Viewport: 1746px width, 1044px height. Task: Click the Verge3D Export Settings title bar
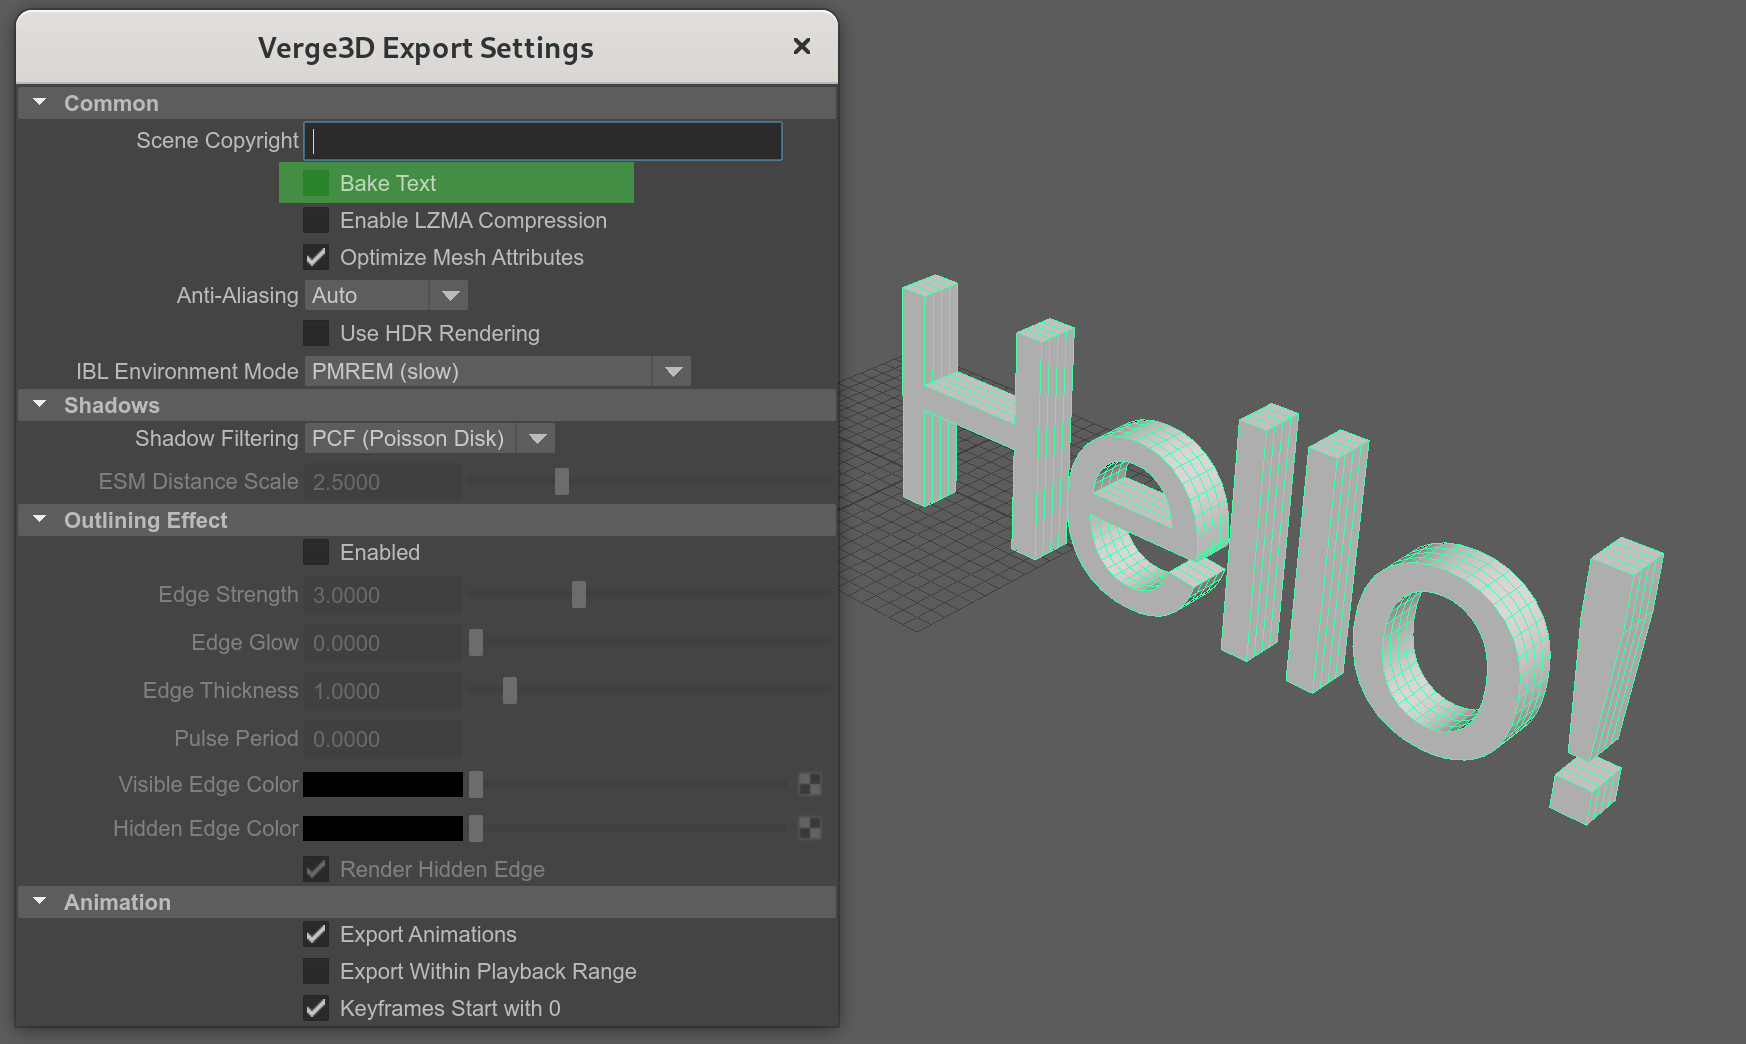coord(426,47)
